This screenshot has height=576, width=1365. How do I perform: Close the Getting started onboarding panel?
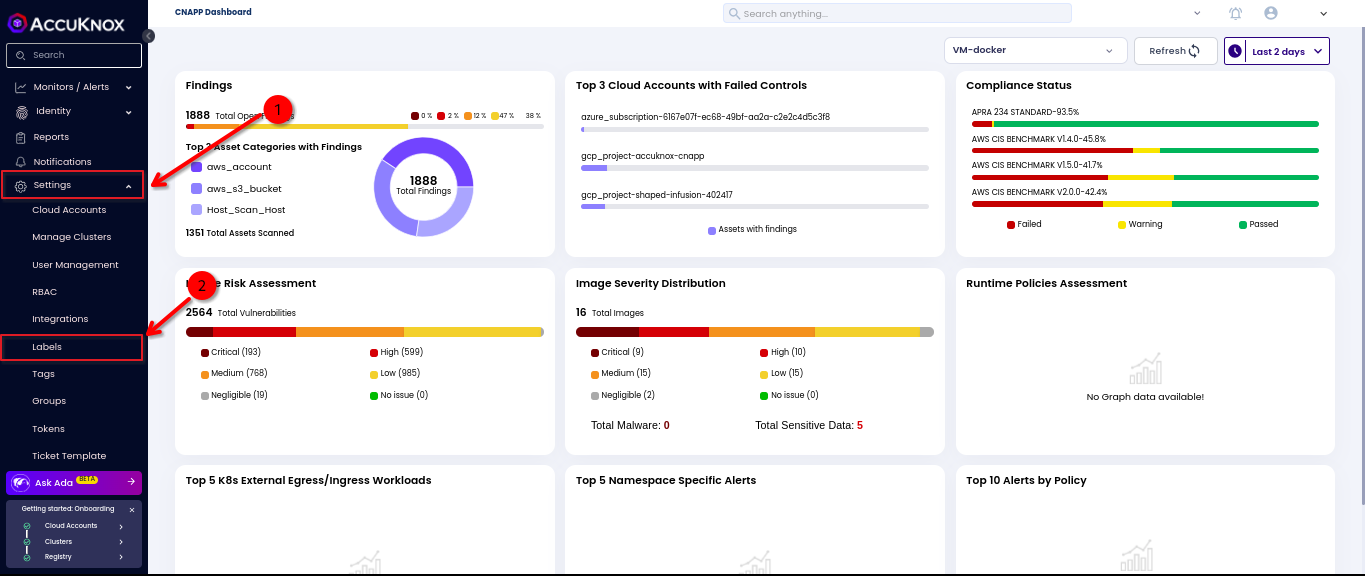pyautogui.click(x=132, y=510)
